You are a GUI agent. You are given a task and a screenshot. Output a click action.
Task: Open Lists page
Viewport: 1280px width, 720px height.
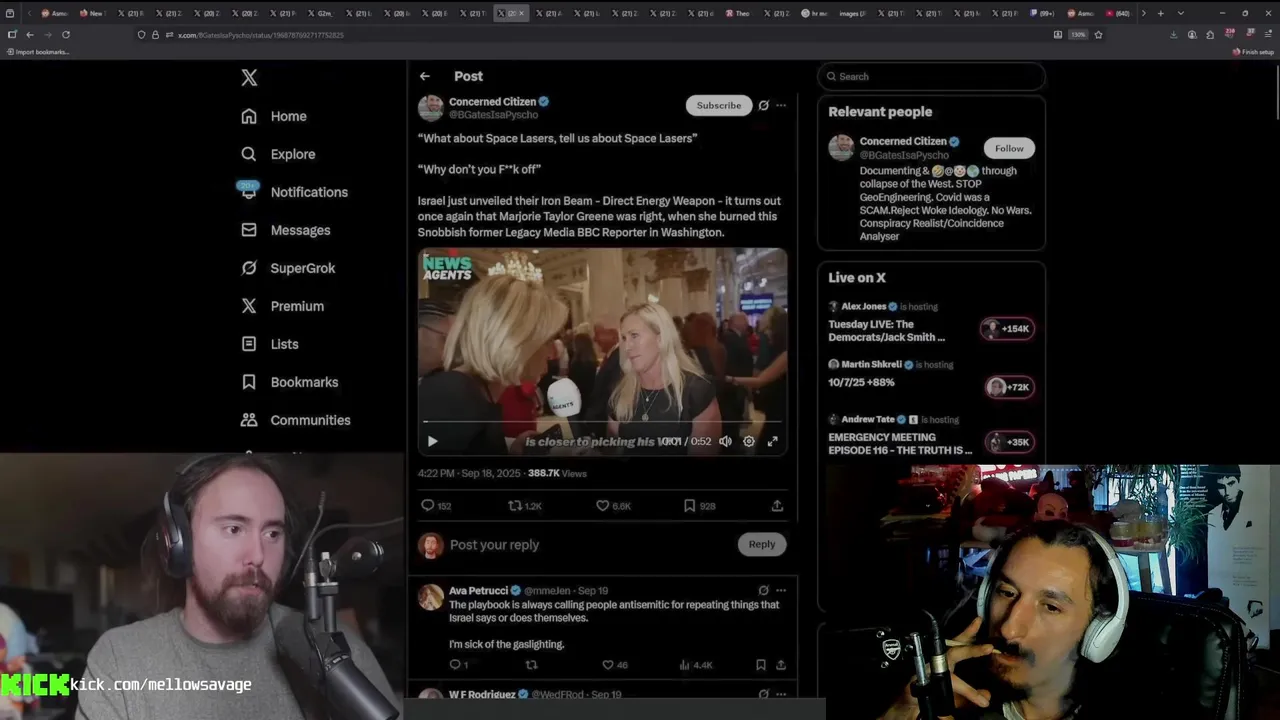(x=284, y=344)
